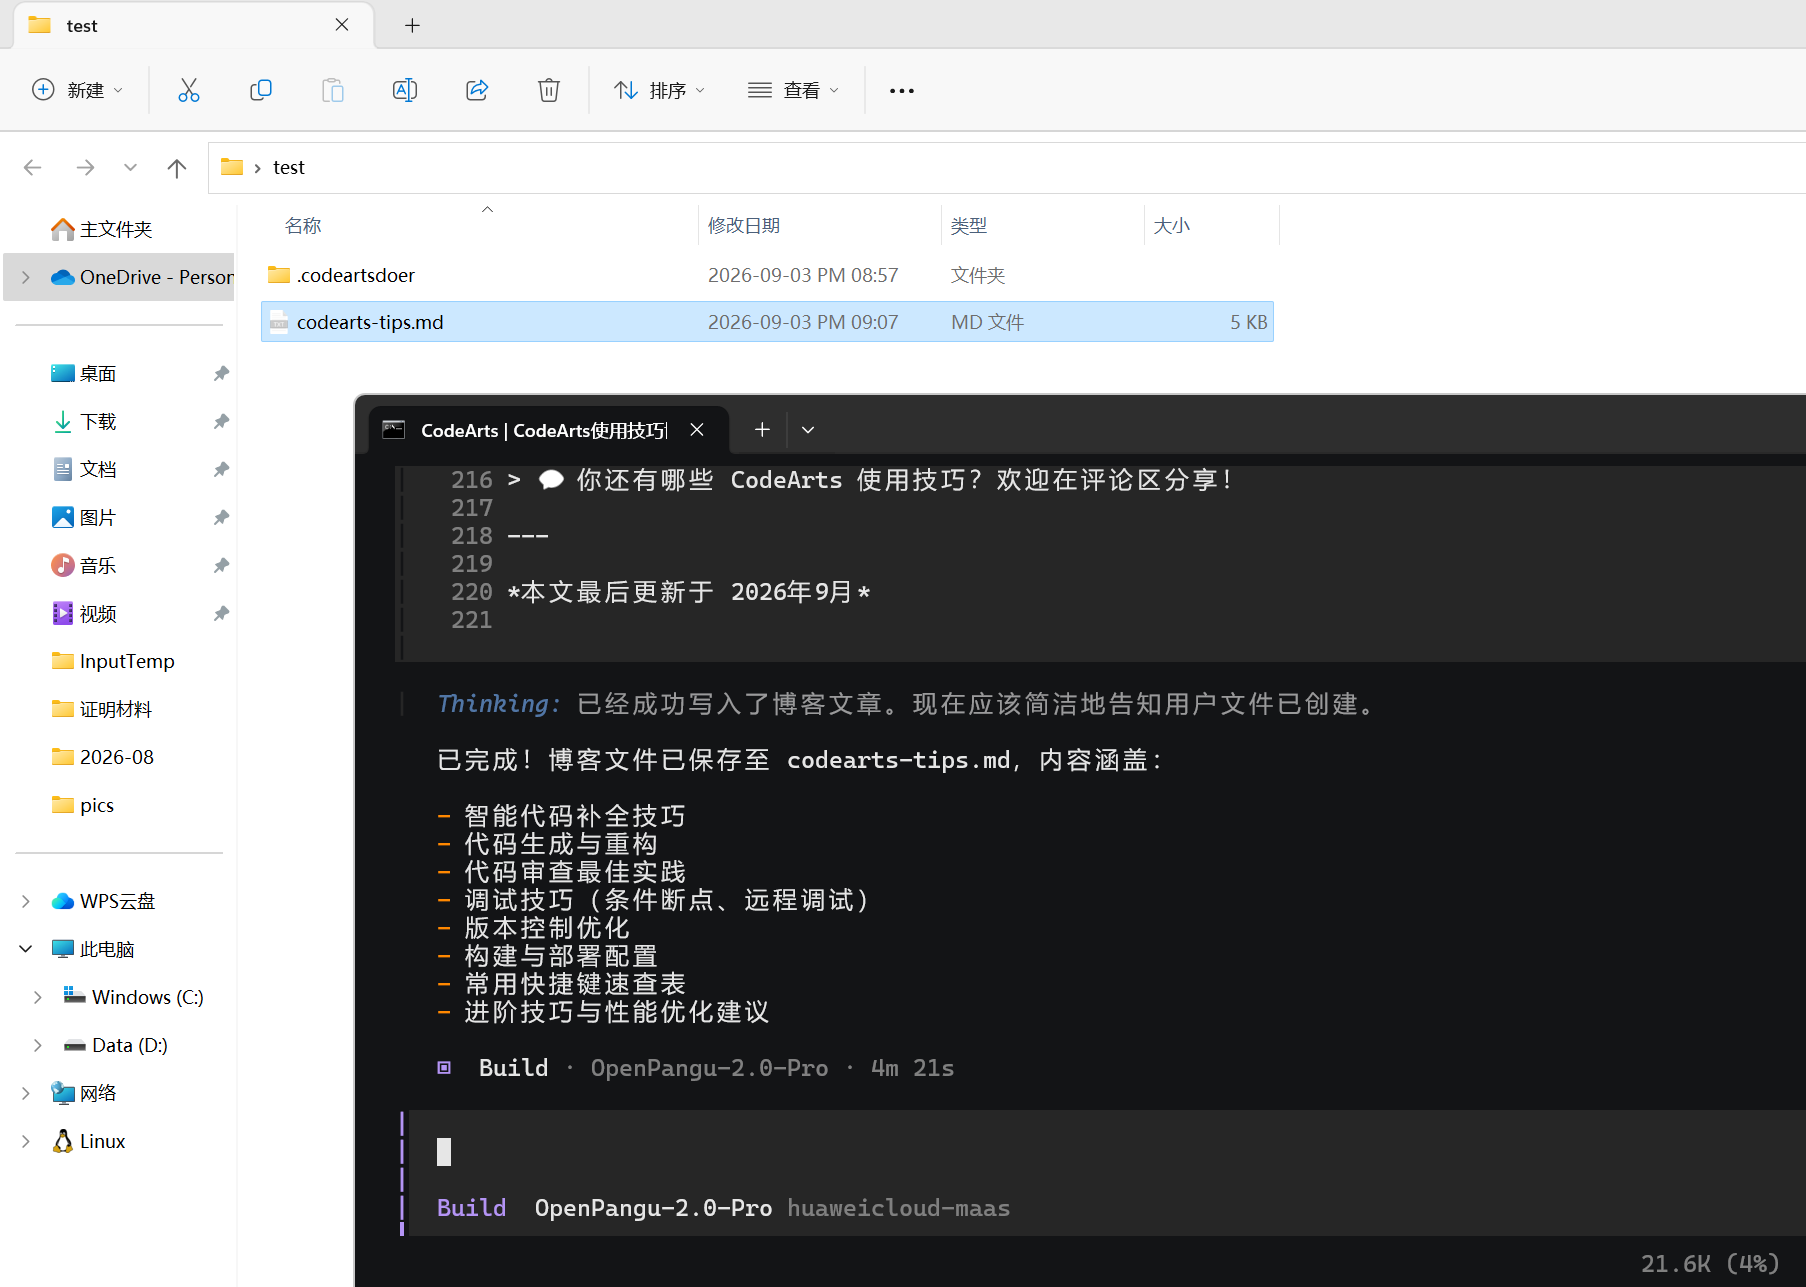This screenshot has height=1287, width=1806.
Task: Select the .codeartsdoer folder row
Action: pos(767,275)
